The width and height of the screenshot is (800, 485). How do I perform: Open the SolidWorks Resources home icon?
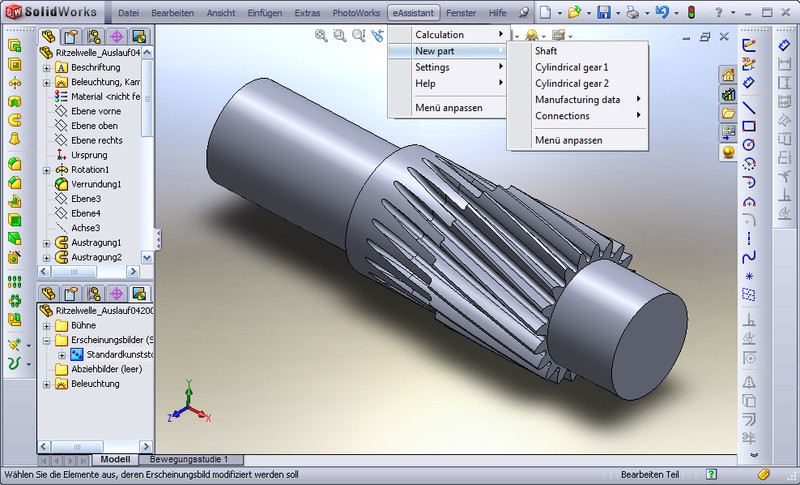click(728, 75)
